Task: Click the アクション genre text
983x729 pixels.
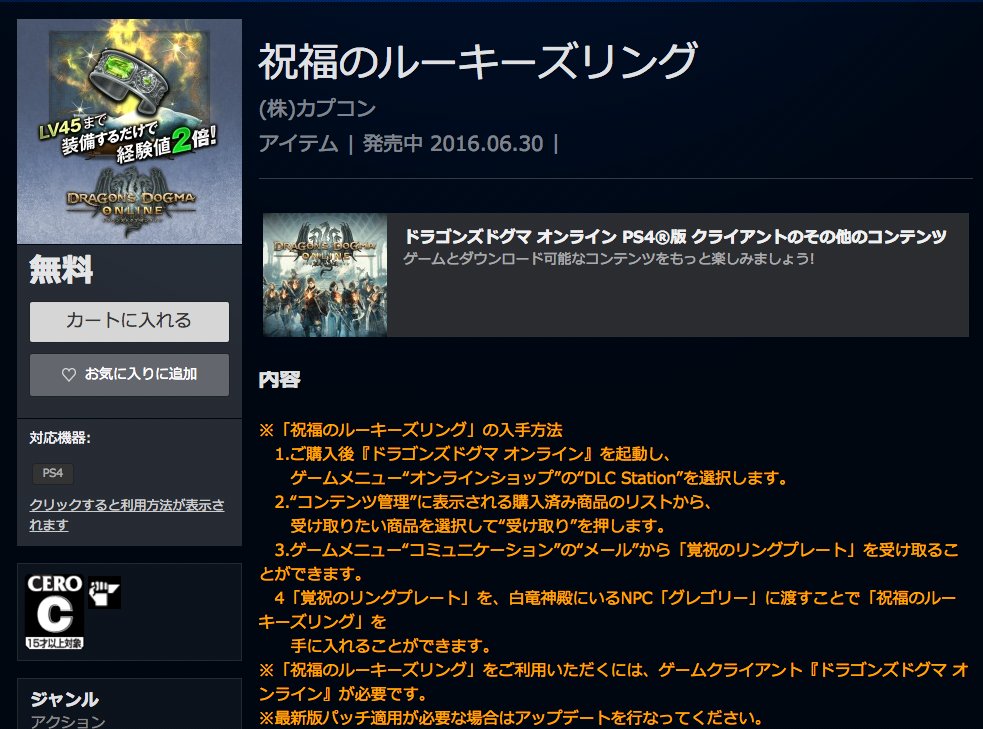Action: pyautogui.click(x=68, y=721)
